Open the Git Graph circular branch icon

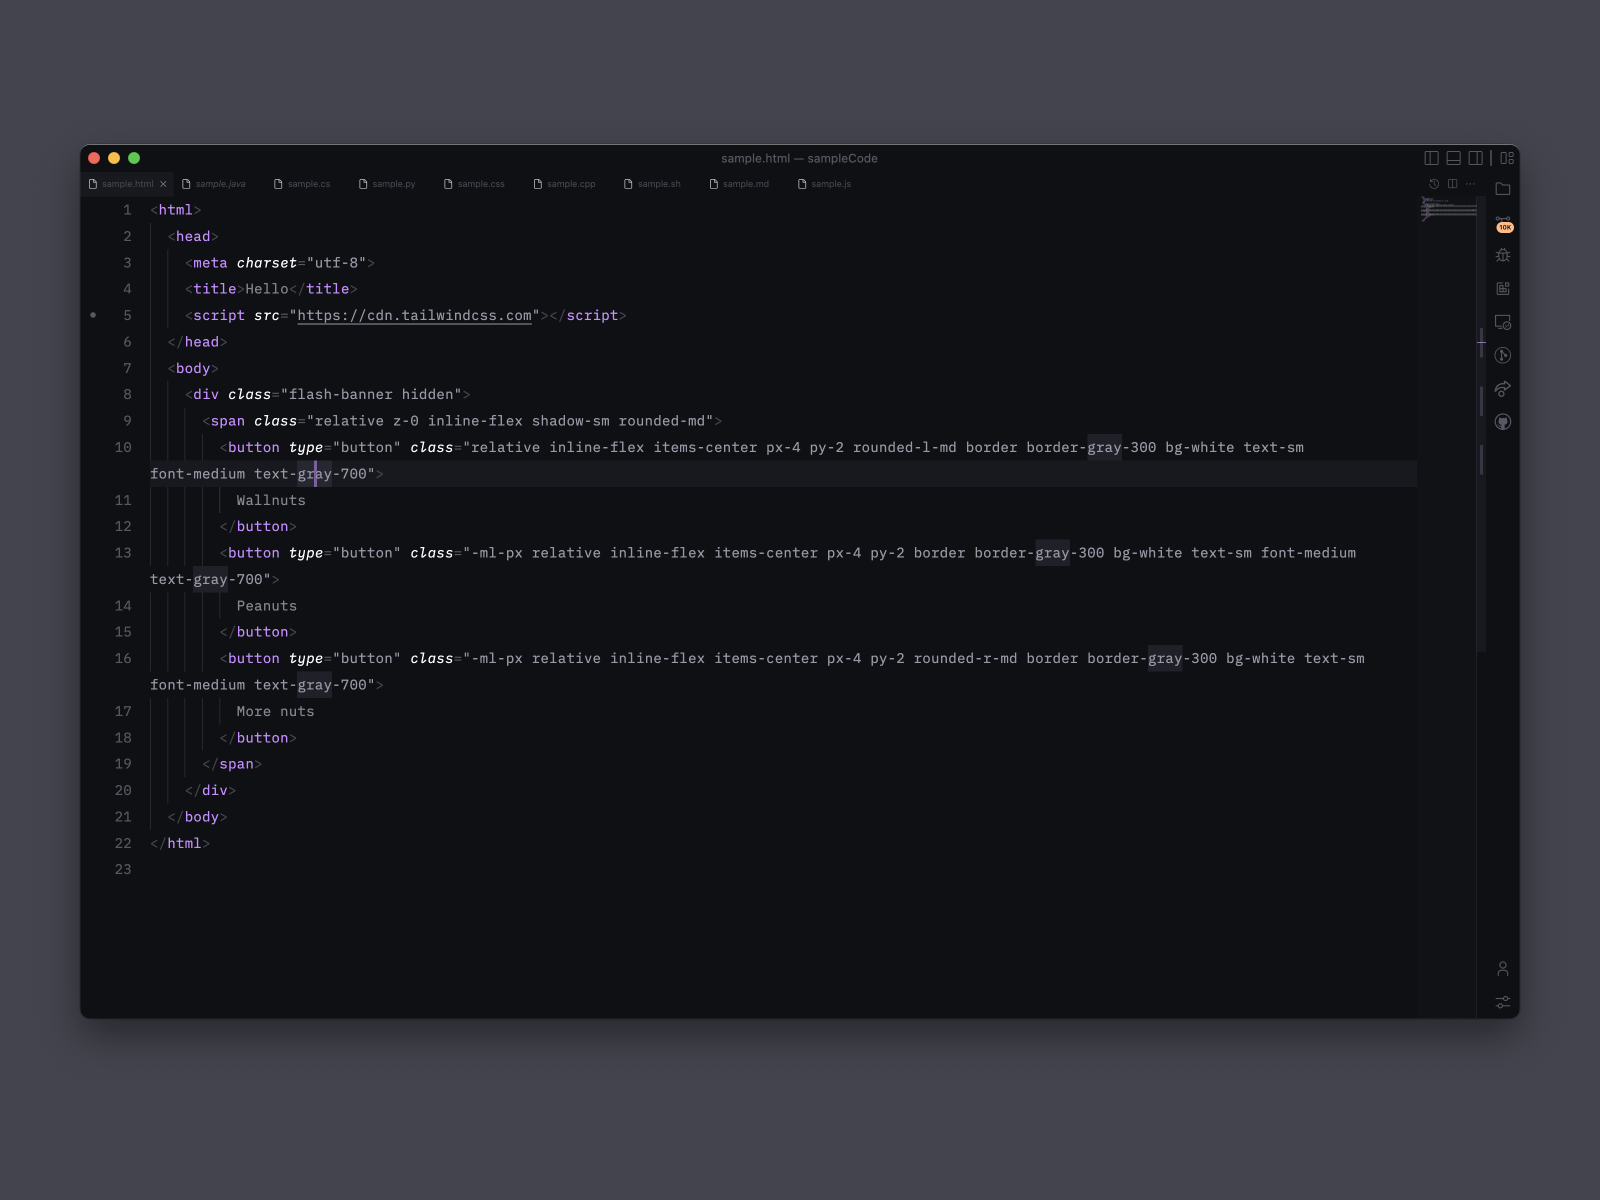[1502, 355]
